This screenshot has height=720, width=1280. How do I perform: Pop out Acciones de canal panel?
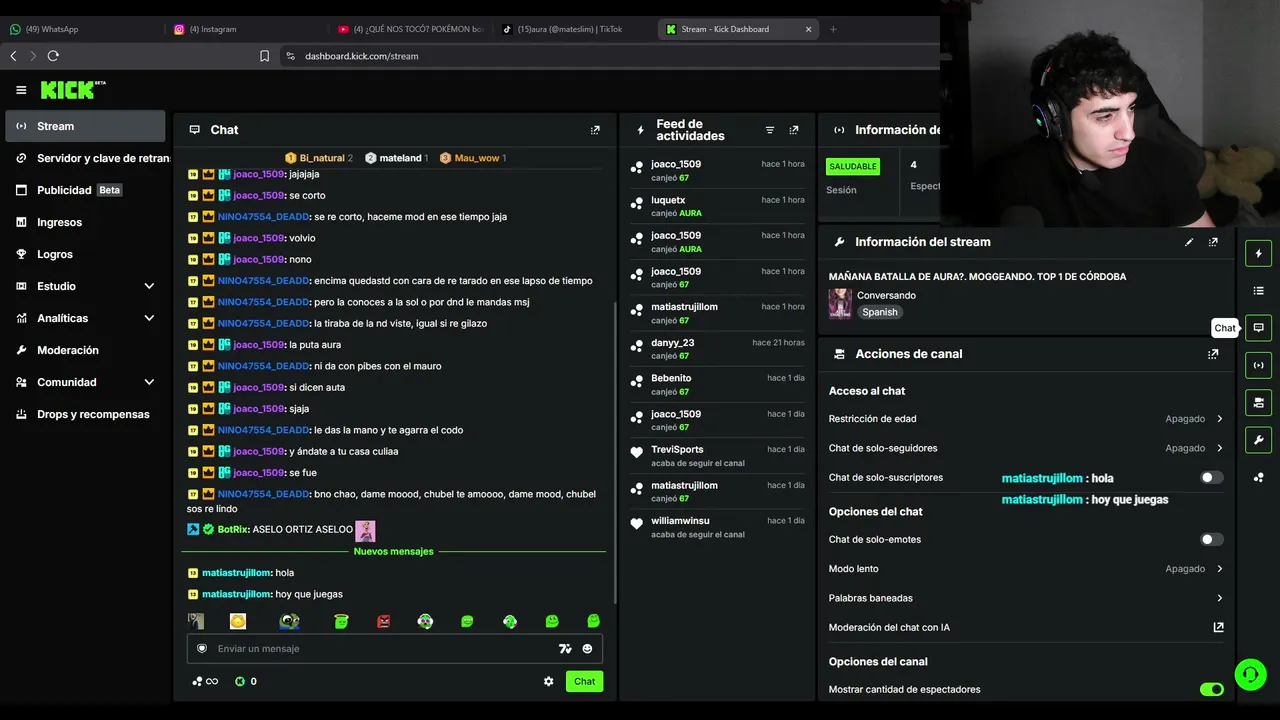coord(1213,354)
